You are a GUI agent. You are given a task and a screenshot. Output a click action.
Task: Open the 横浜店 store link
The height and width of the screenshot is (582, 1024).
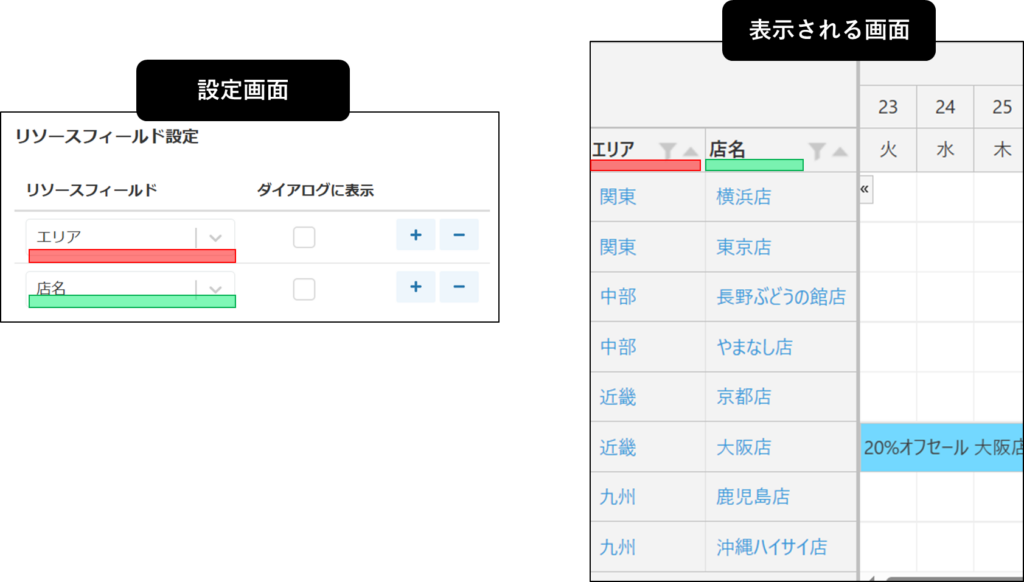pos(743,197)
